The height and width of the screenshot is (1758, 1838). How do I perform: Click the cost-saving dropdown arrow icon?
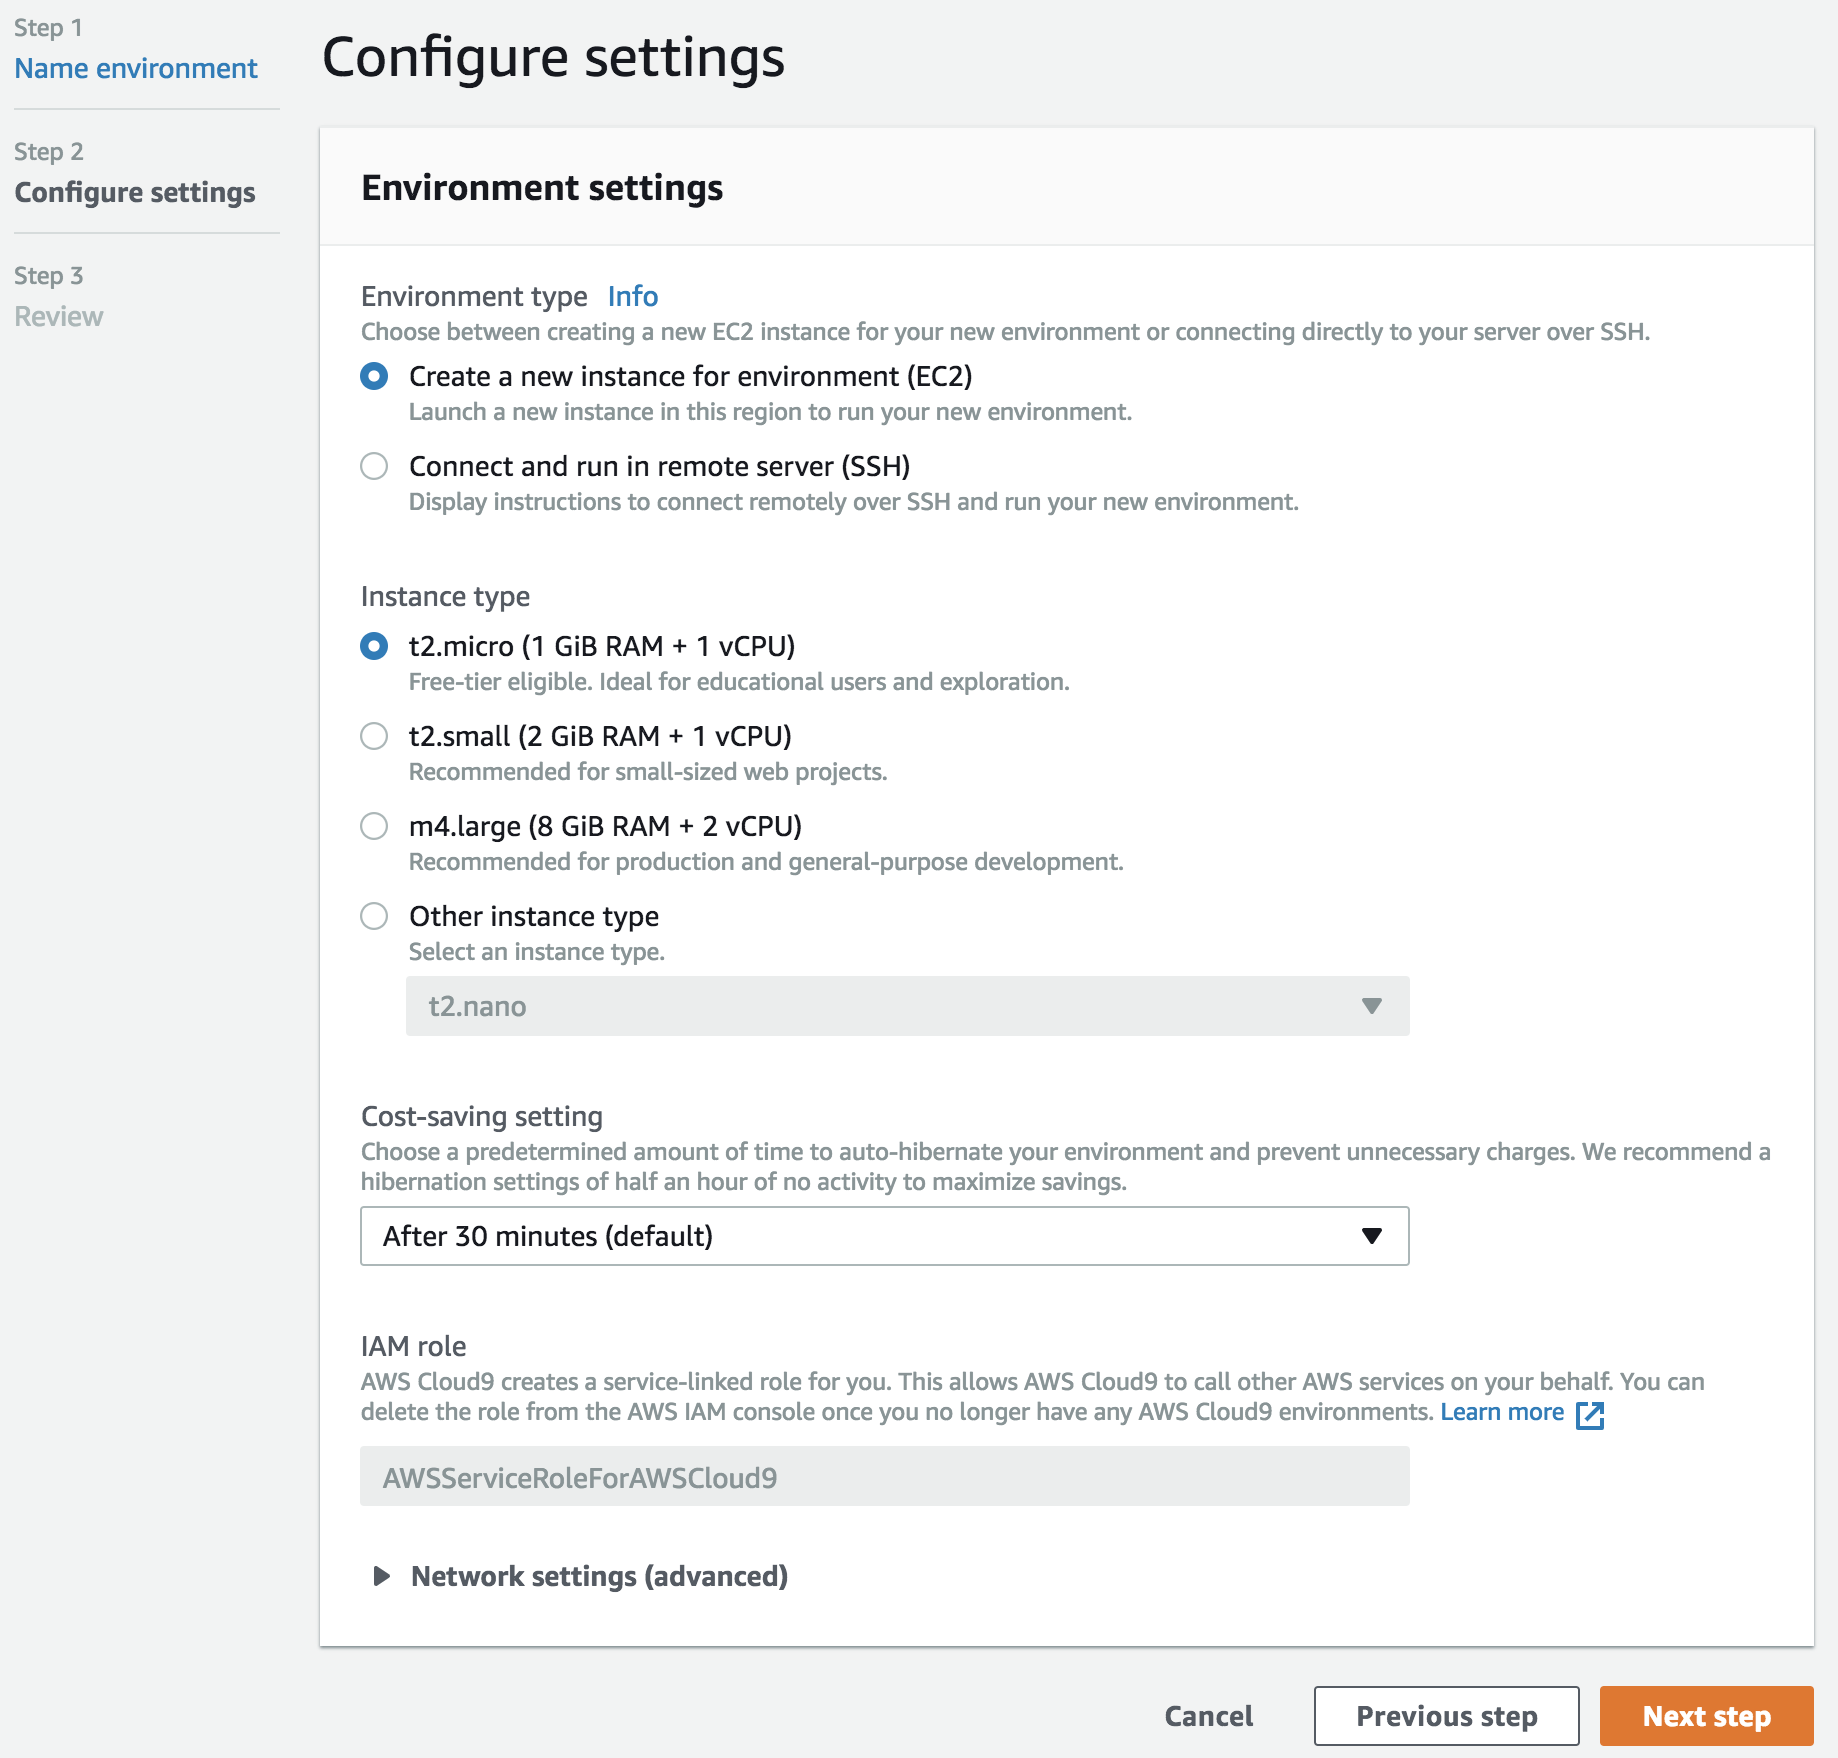1372,1236
